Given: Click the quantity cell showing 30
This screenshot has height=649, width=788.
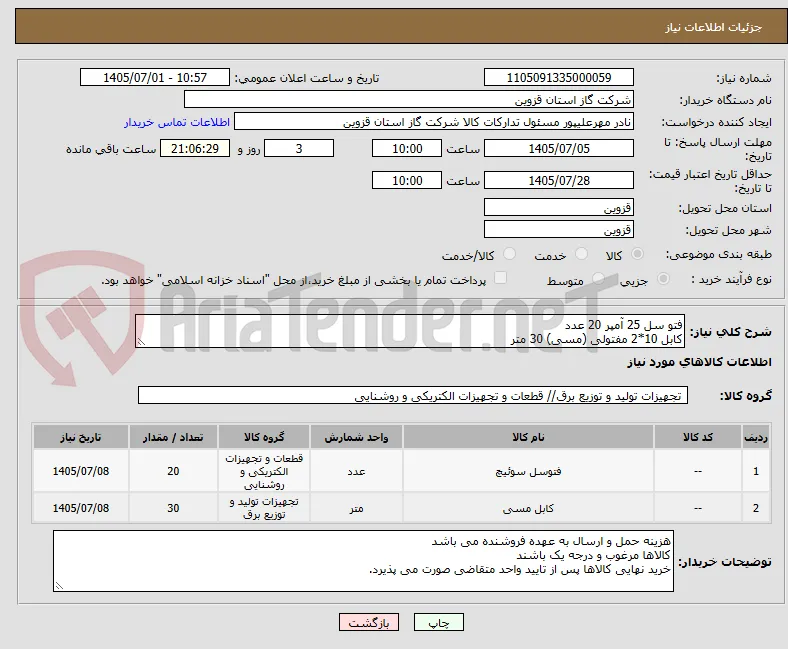Looking at the screenshot, I should 173,508.
